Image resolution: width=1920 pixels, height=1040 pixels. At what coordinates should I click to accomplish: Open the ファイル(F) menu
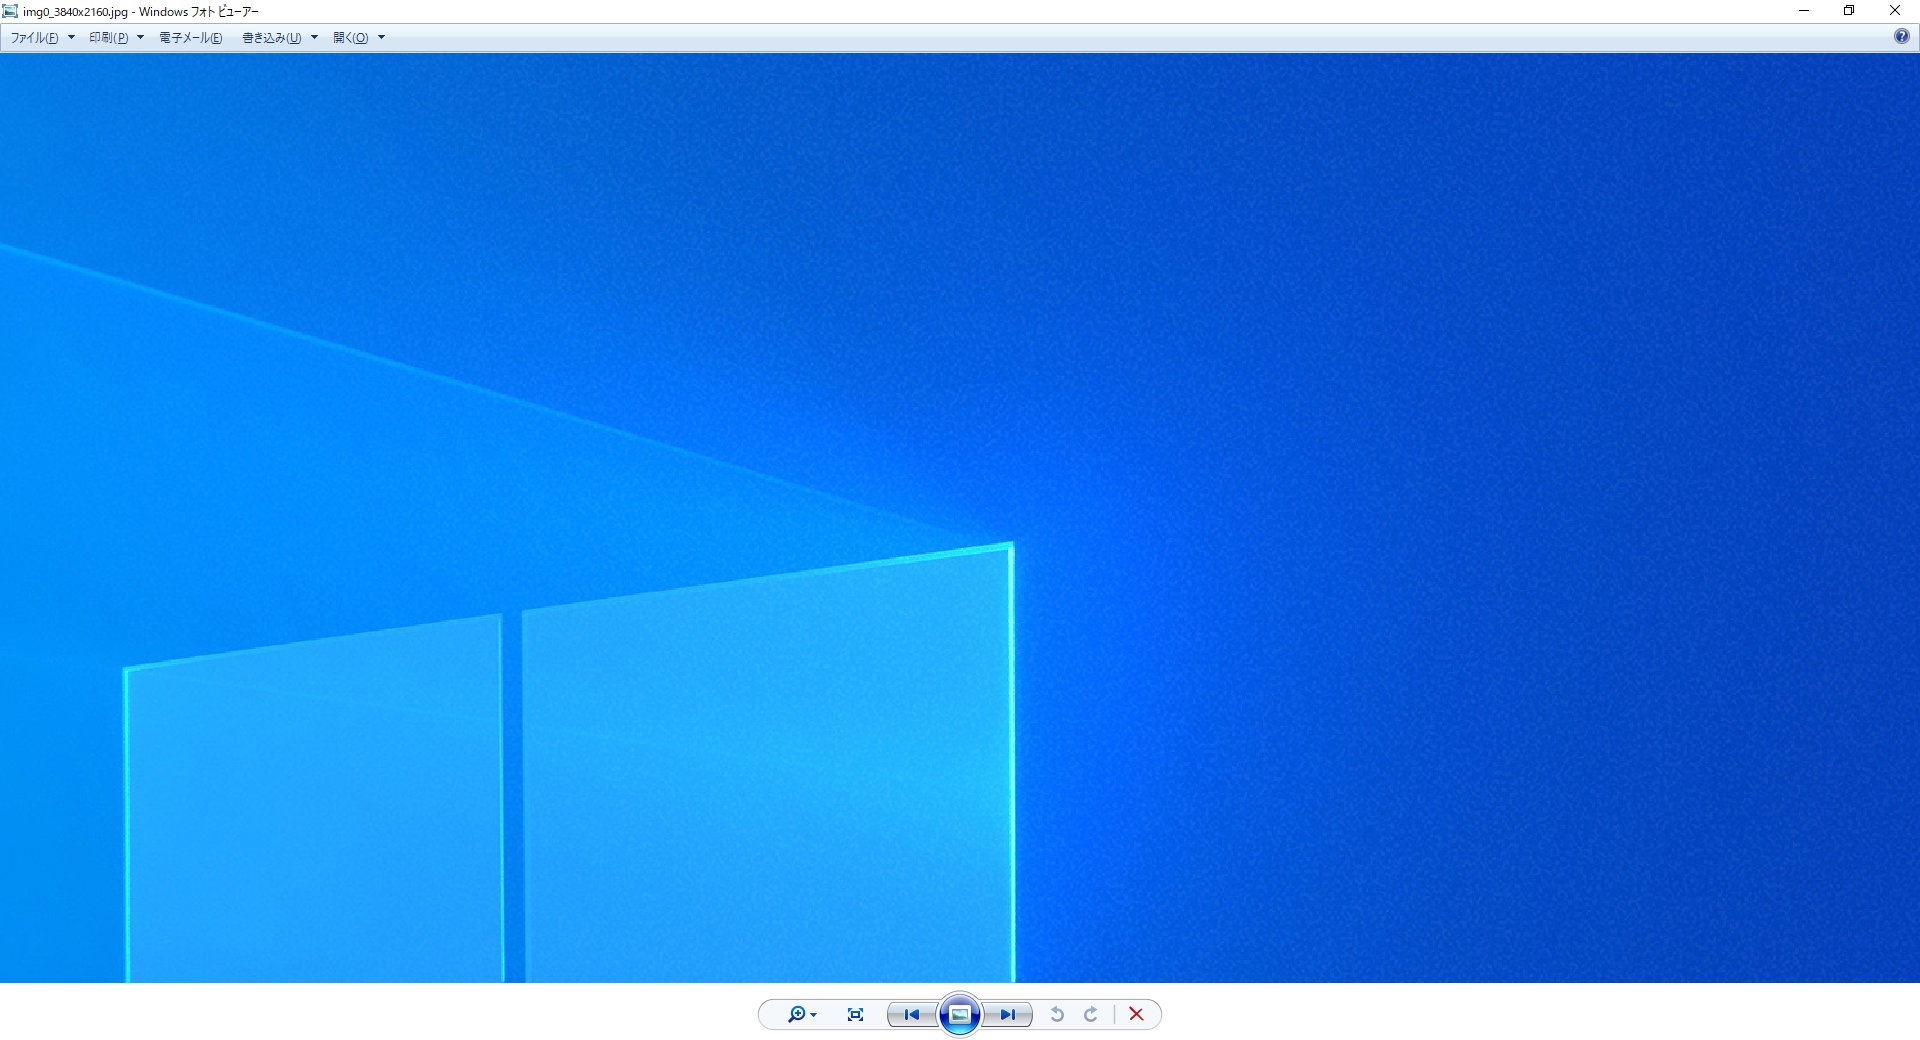point(34,38)
